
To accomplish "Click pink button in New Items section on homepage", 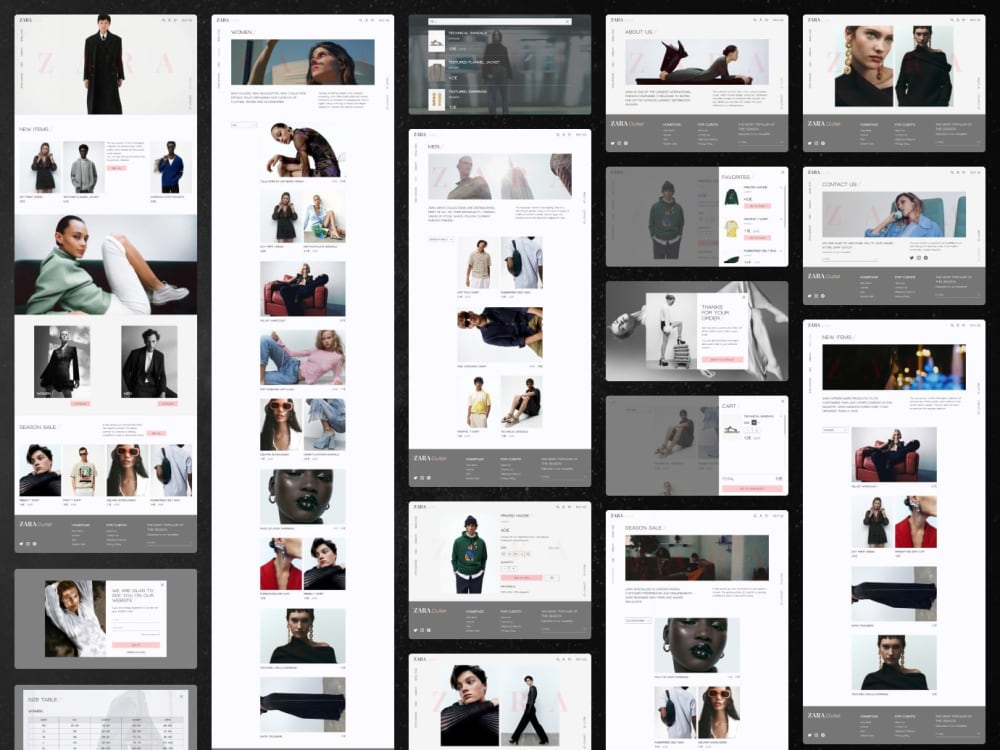I will click(x=117, y=168).
